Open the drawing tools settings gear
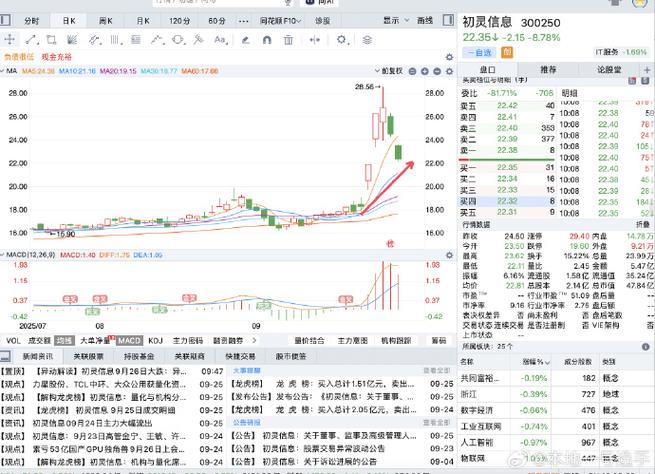This screenshot has width=655, height=474. coord(342,40)
